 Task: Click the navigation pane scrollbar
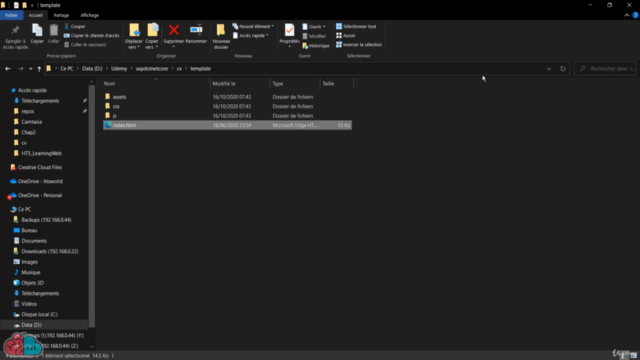pyautogui.click(x=91, y=206)
